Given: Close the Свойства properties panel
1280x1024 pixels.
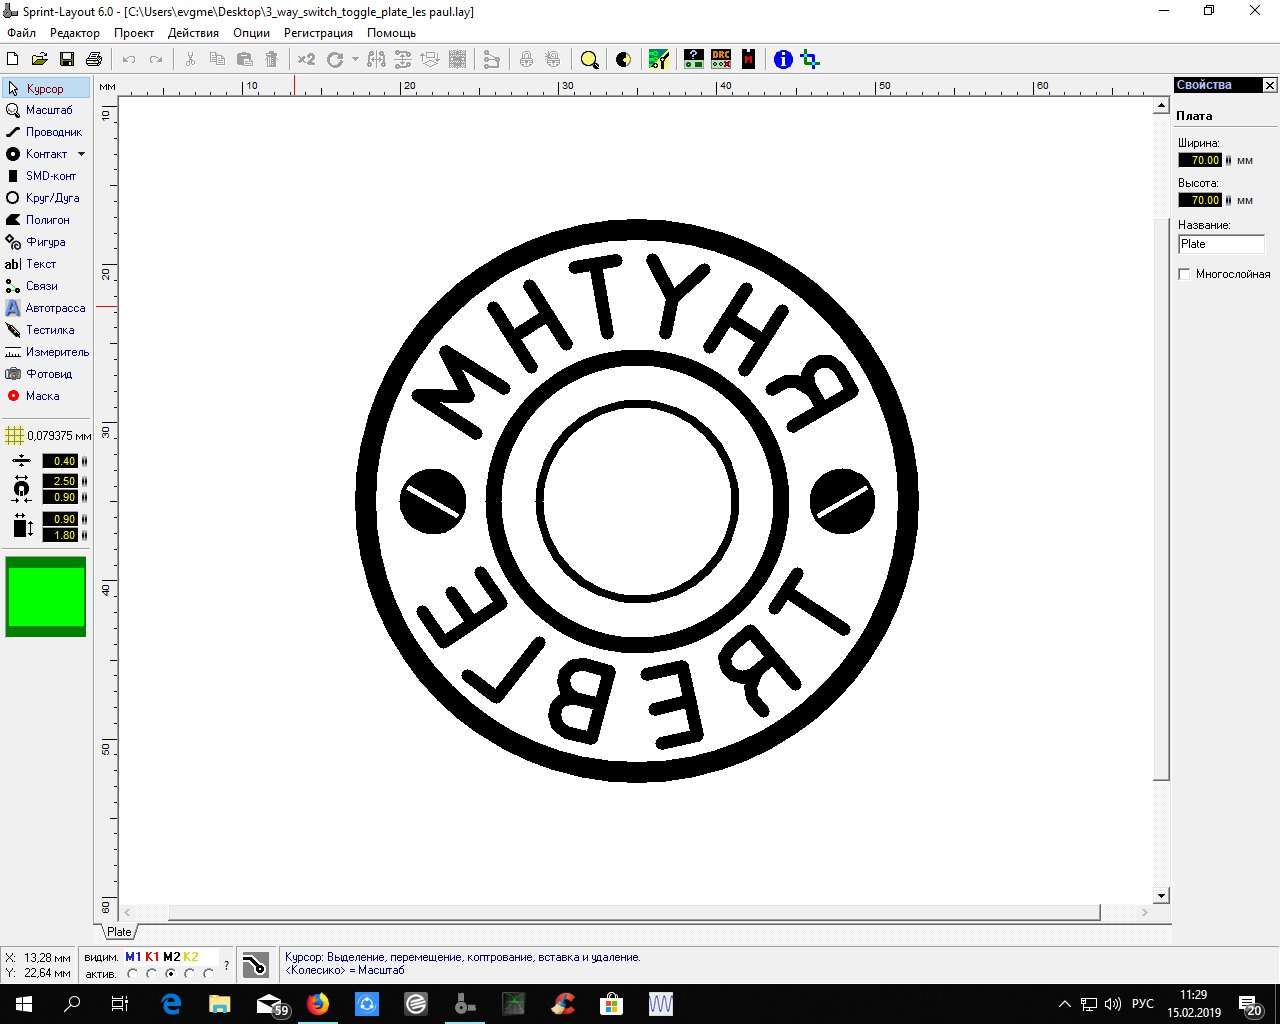Looking at the screenshot, I should 1270,85.
